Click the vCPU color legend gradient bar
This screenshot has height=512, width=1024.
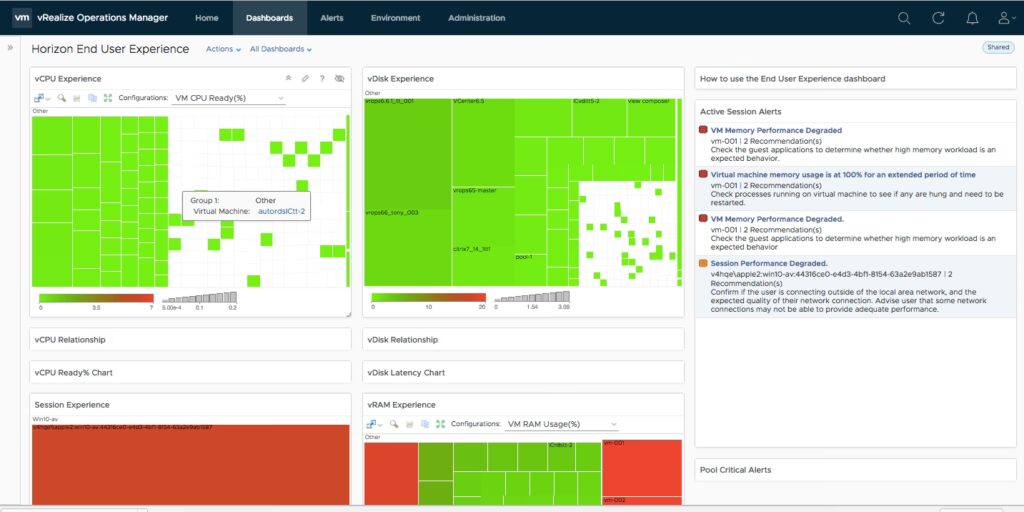(95, 298)
